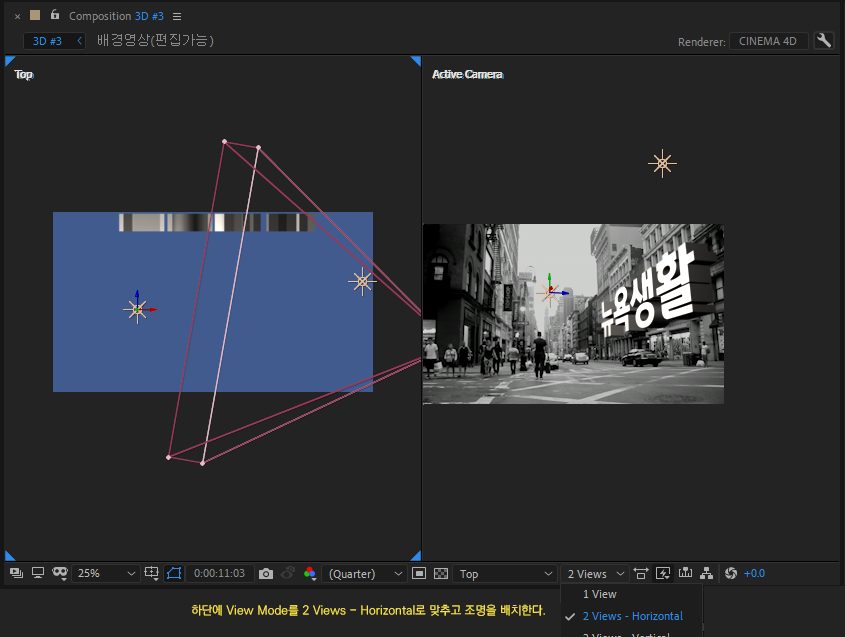Click the 배경영상(편집가능) breadcrumb
The width and height of the screenshot is (845, 637).
[155, 40]
